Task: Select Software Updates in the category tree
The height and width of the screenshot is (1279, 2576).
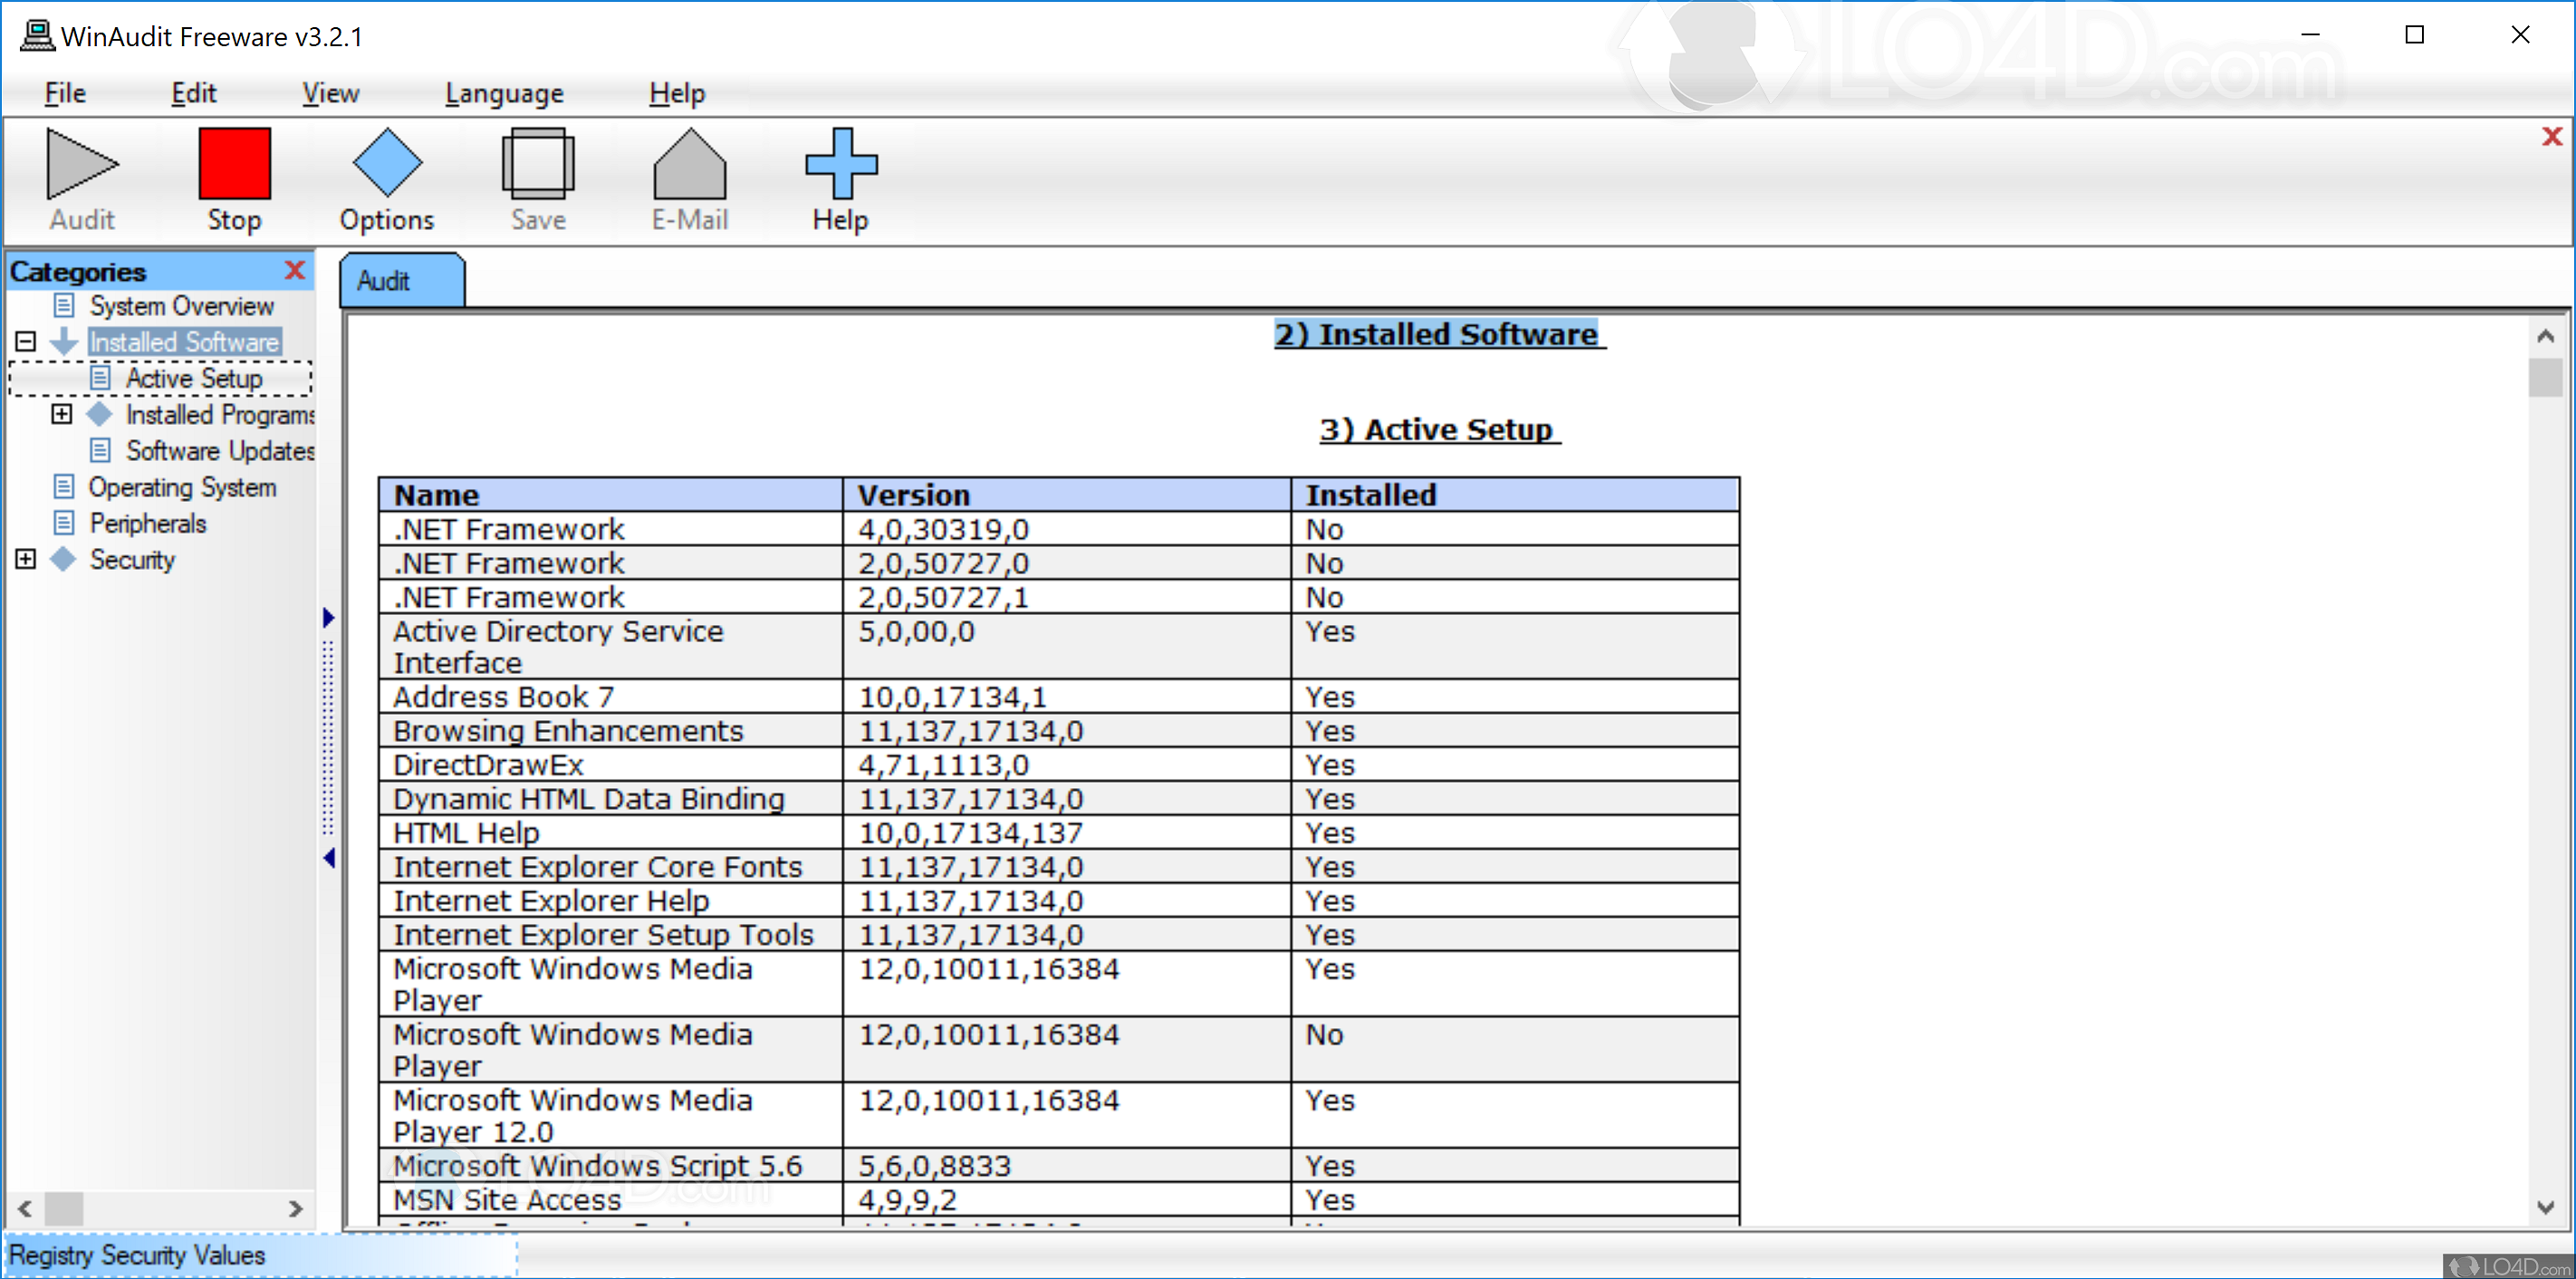Action: pyautogui.click(x=219, y=451)
